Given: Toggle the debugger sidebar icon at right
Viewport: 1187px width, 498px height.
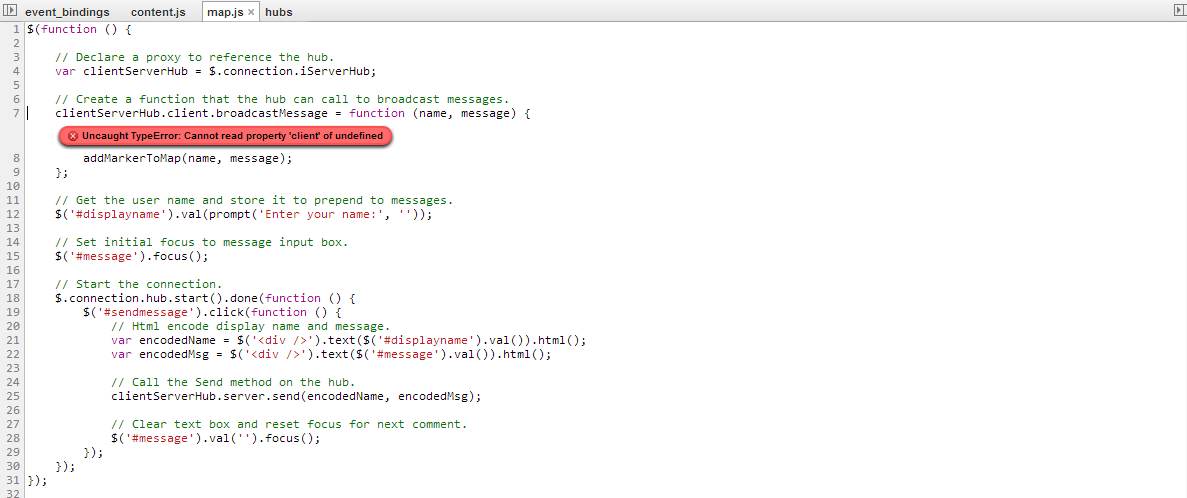Looking at the screenshot, I should tap(1177, 11).
